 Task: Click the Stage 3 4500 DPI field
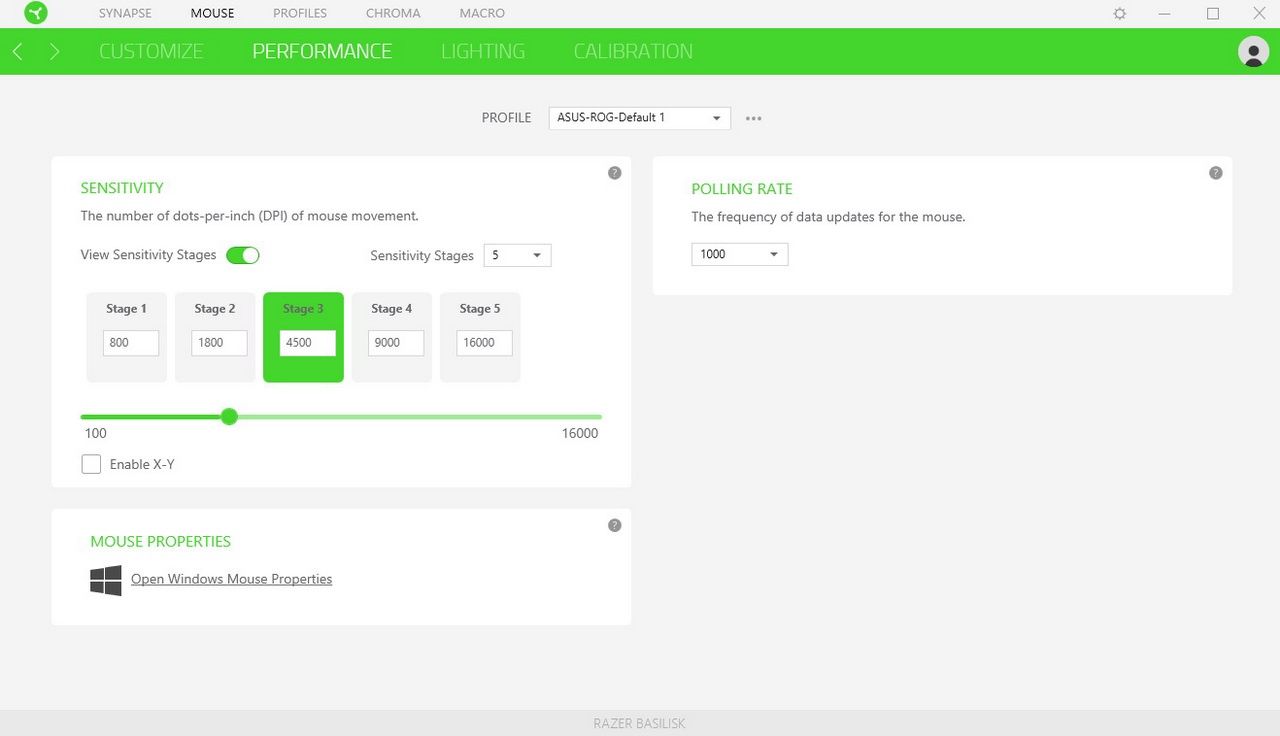[307, 343]
